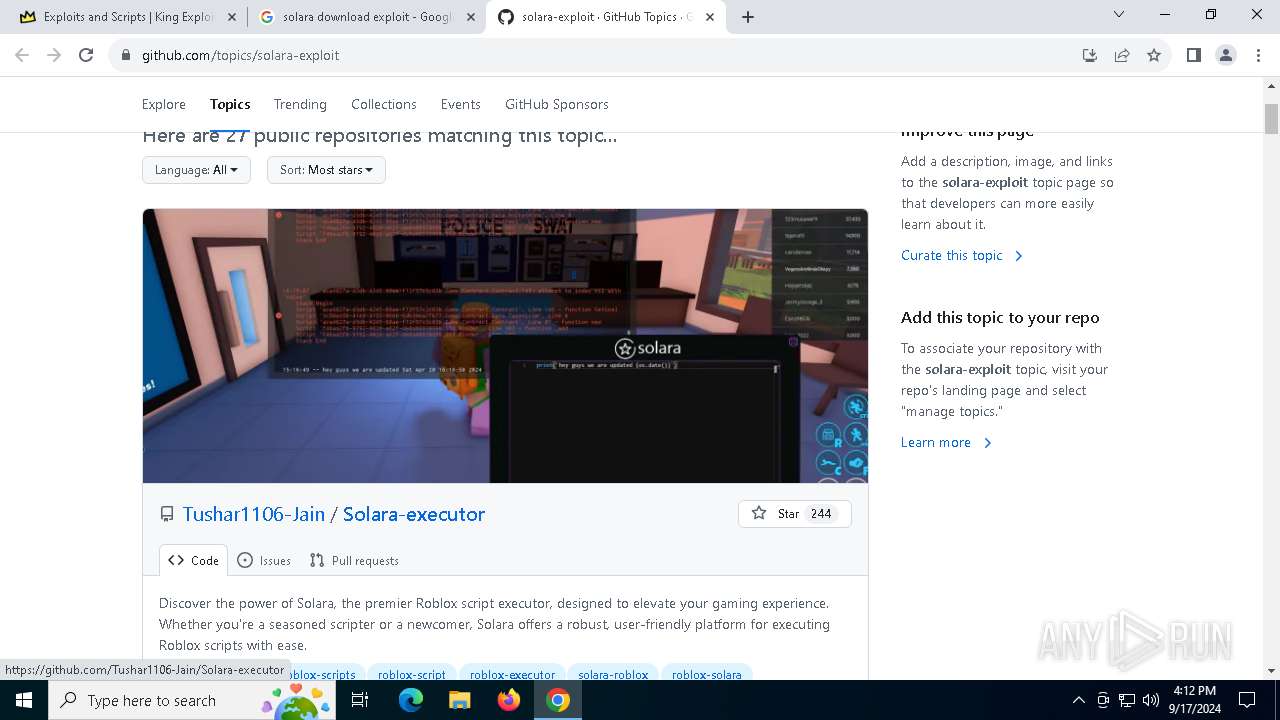Open a new browser tab

748,17
